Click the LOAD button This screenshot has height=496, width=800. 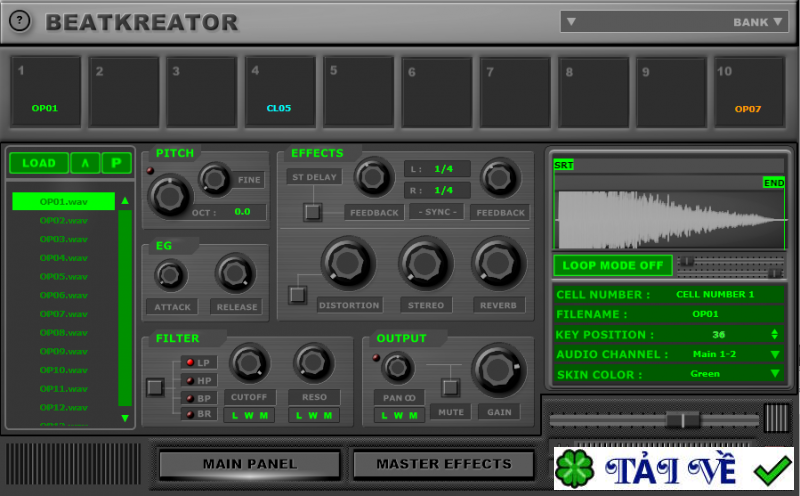coord(39,163)
